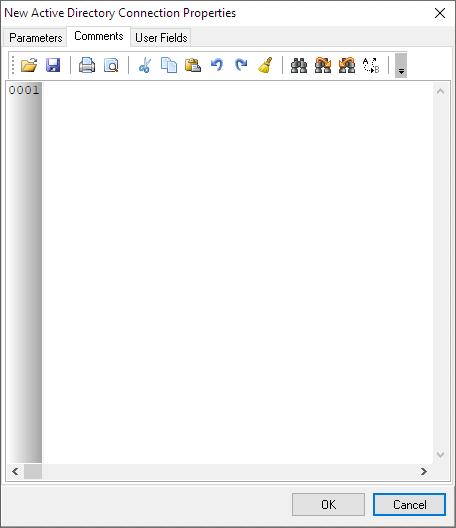Click in the comments text editor area
Viewport: 456px width, 528px height.
[x=237, y=273]
